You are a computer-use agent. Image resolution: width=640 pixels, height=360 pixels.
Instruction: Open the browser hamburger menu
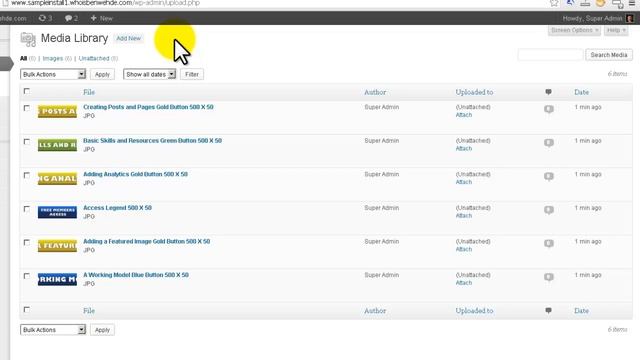click(632, 3)
